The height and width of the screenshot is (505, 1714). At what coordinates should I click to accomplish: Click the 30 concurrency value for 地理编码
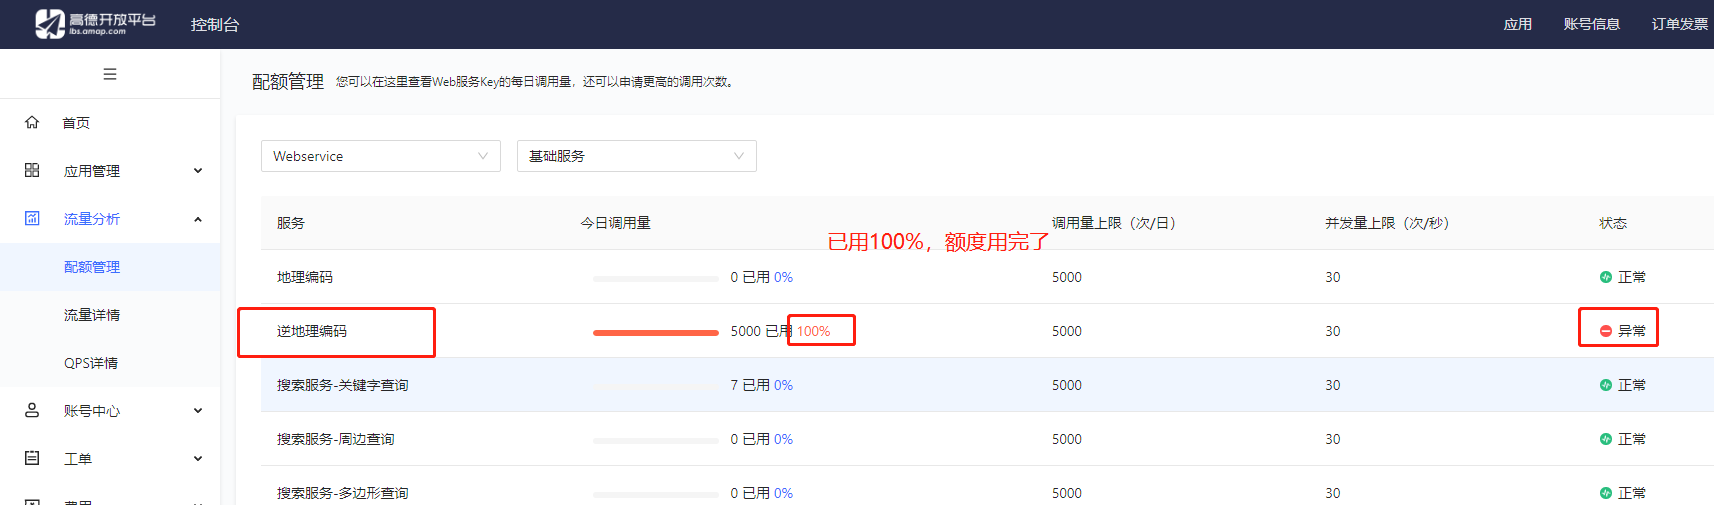pyautogui.click(x=1333, y=277)
